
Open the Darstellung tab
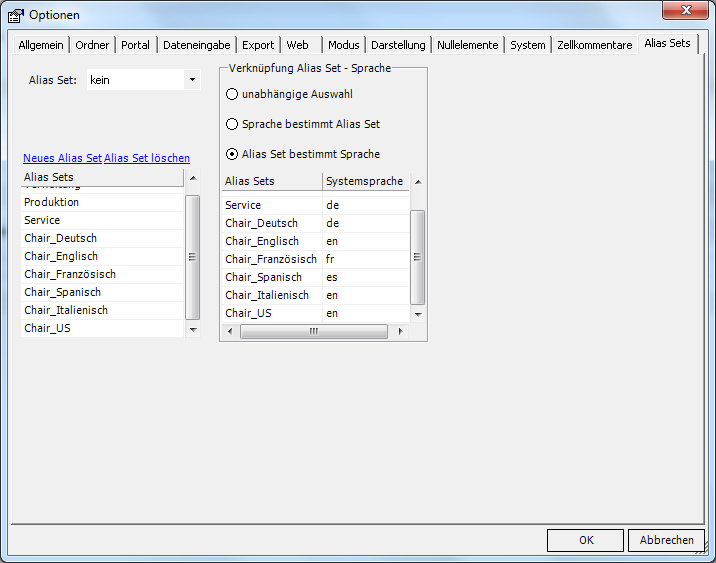[x=398, y=45]
